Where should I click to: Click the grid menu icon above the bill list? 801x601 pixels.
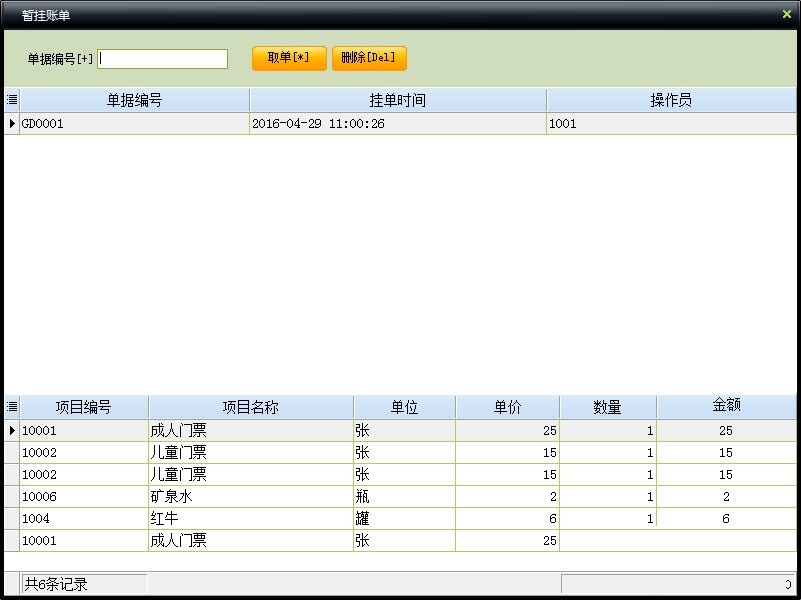pos(9,99)
